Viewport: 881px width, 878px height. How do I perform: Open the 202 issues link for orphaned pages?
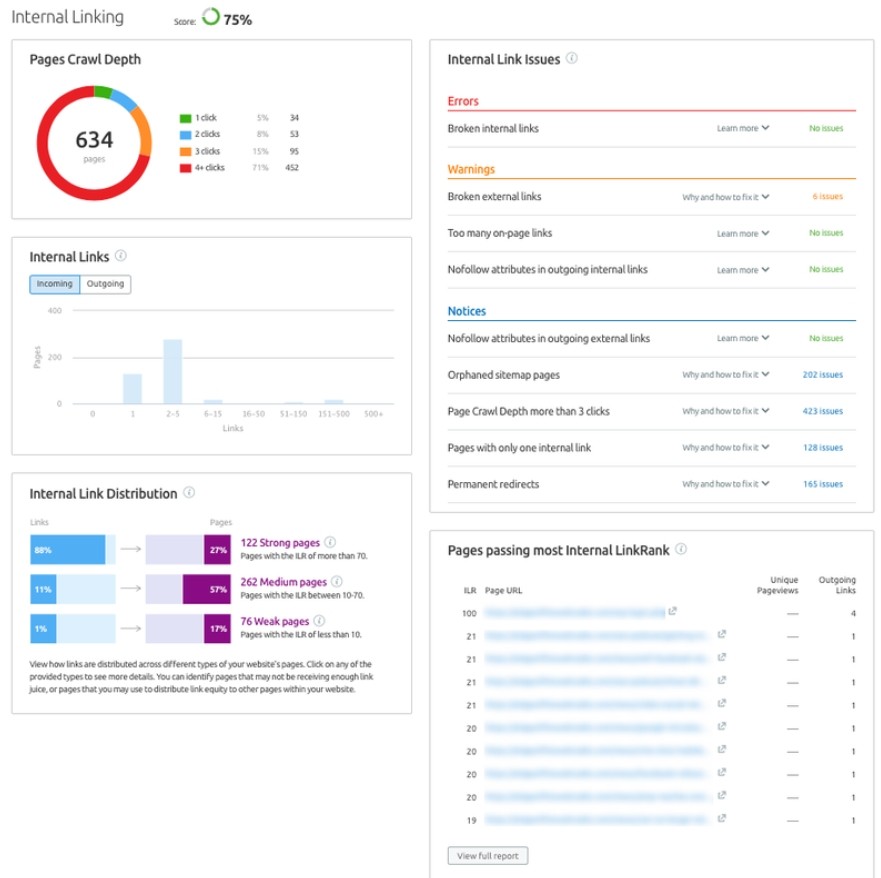(x=823, y=375)
